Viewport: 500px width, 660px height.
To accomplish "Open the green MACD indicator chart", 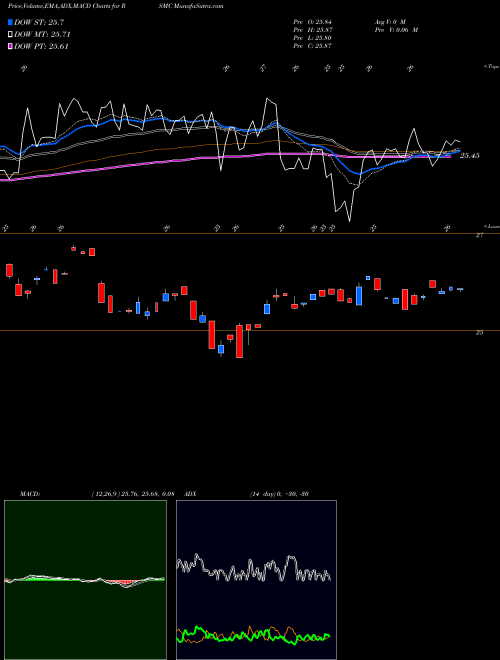I will 85,580.
